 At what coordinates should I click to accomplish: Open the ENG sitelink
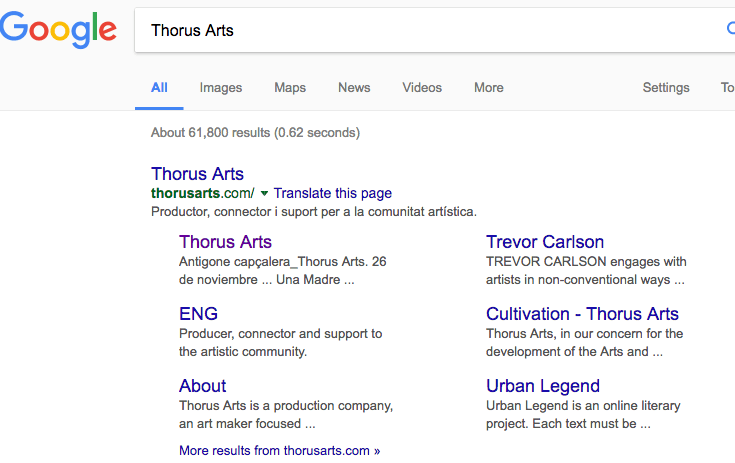[x=198, y=314]
